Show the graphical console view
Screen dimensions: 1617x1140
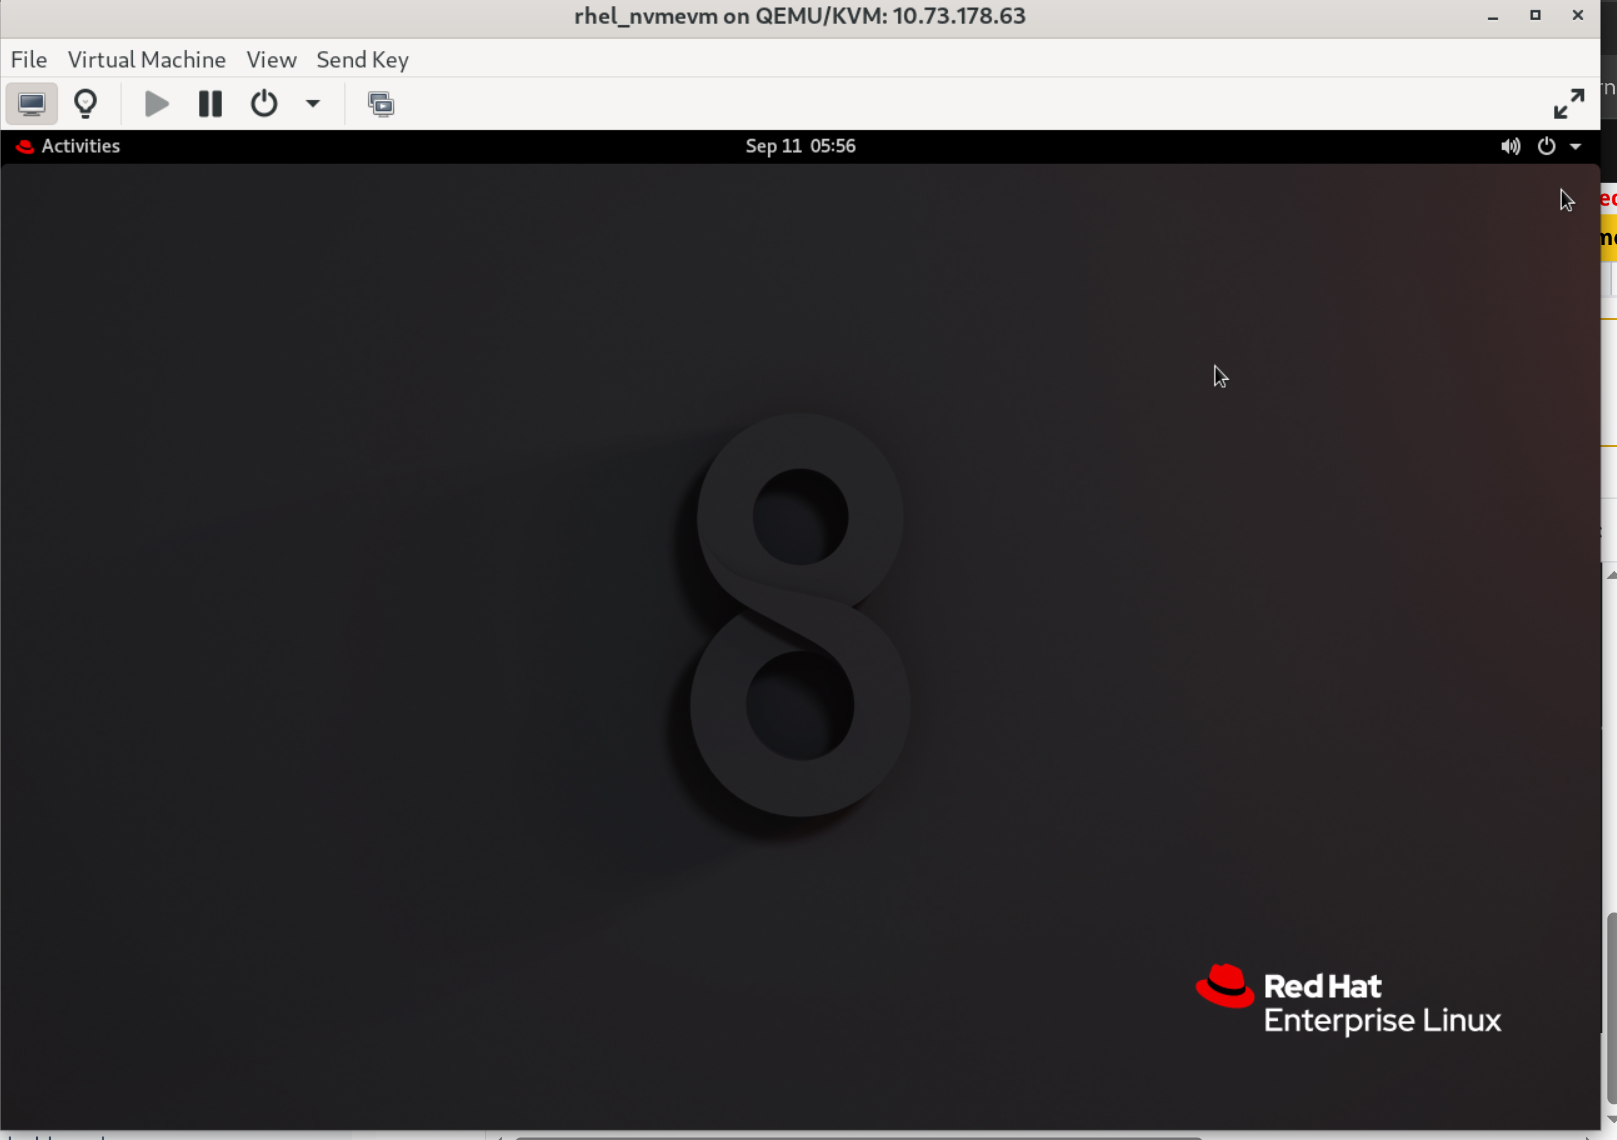pyautogui.click(x=31, y=104)
